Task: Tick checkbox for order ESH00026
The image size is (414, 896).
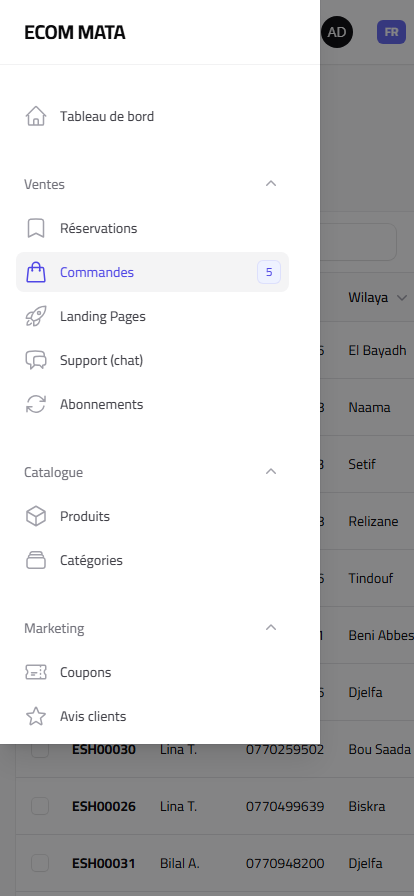Action: click(x=39, y=806)
